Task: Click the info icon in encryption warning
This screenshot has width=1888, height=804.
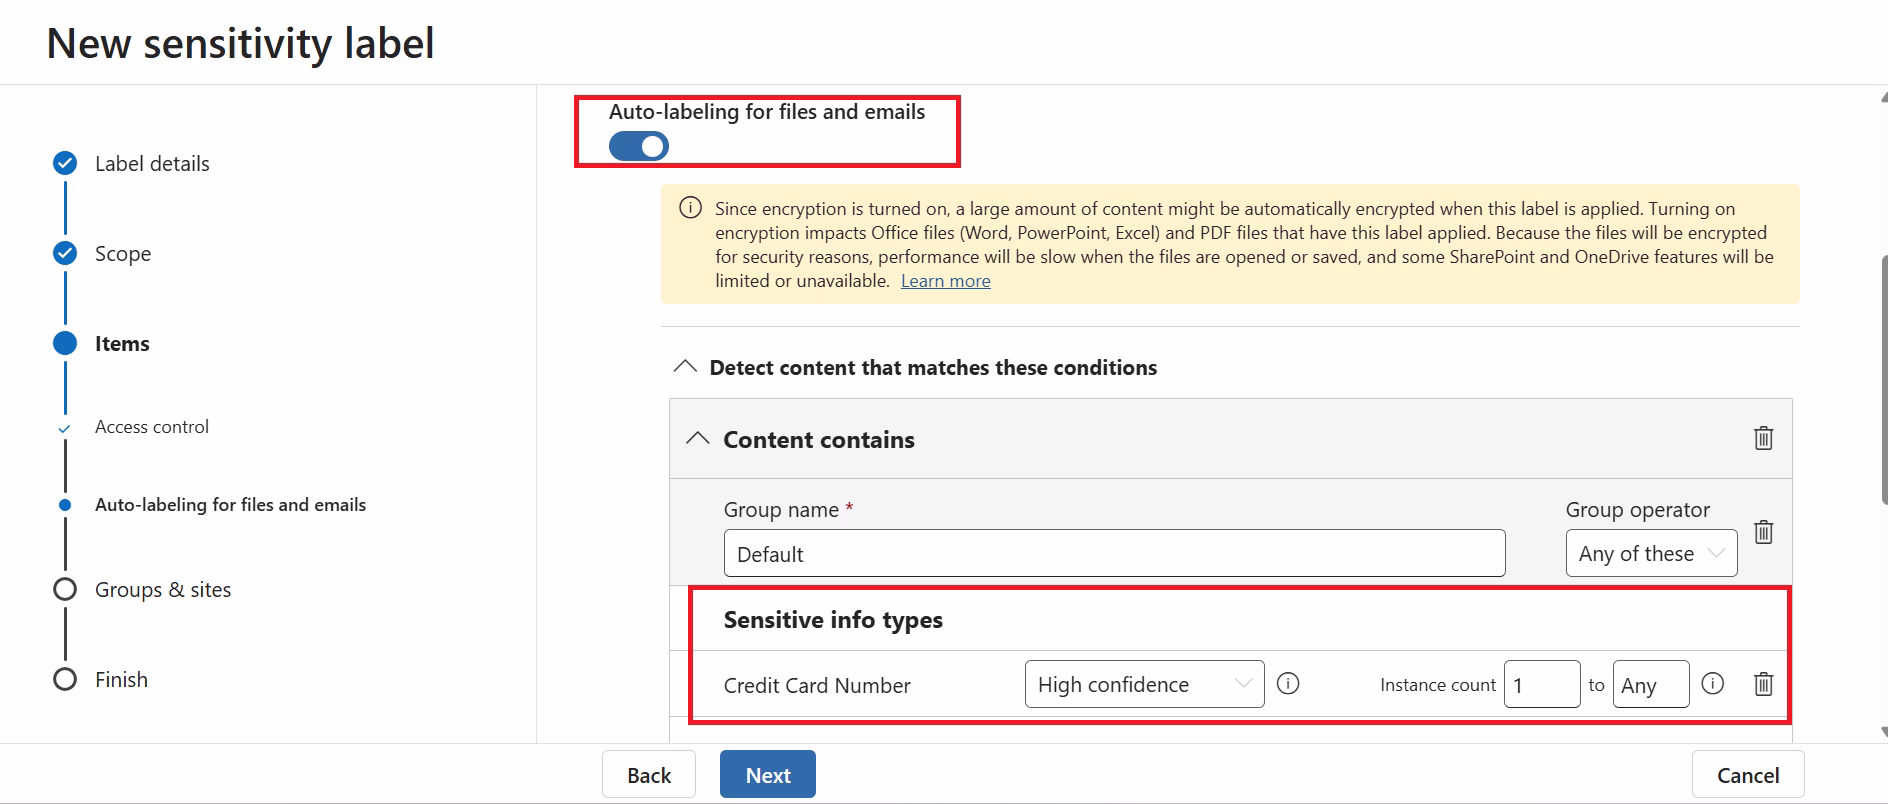Action: pos(690,208)
